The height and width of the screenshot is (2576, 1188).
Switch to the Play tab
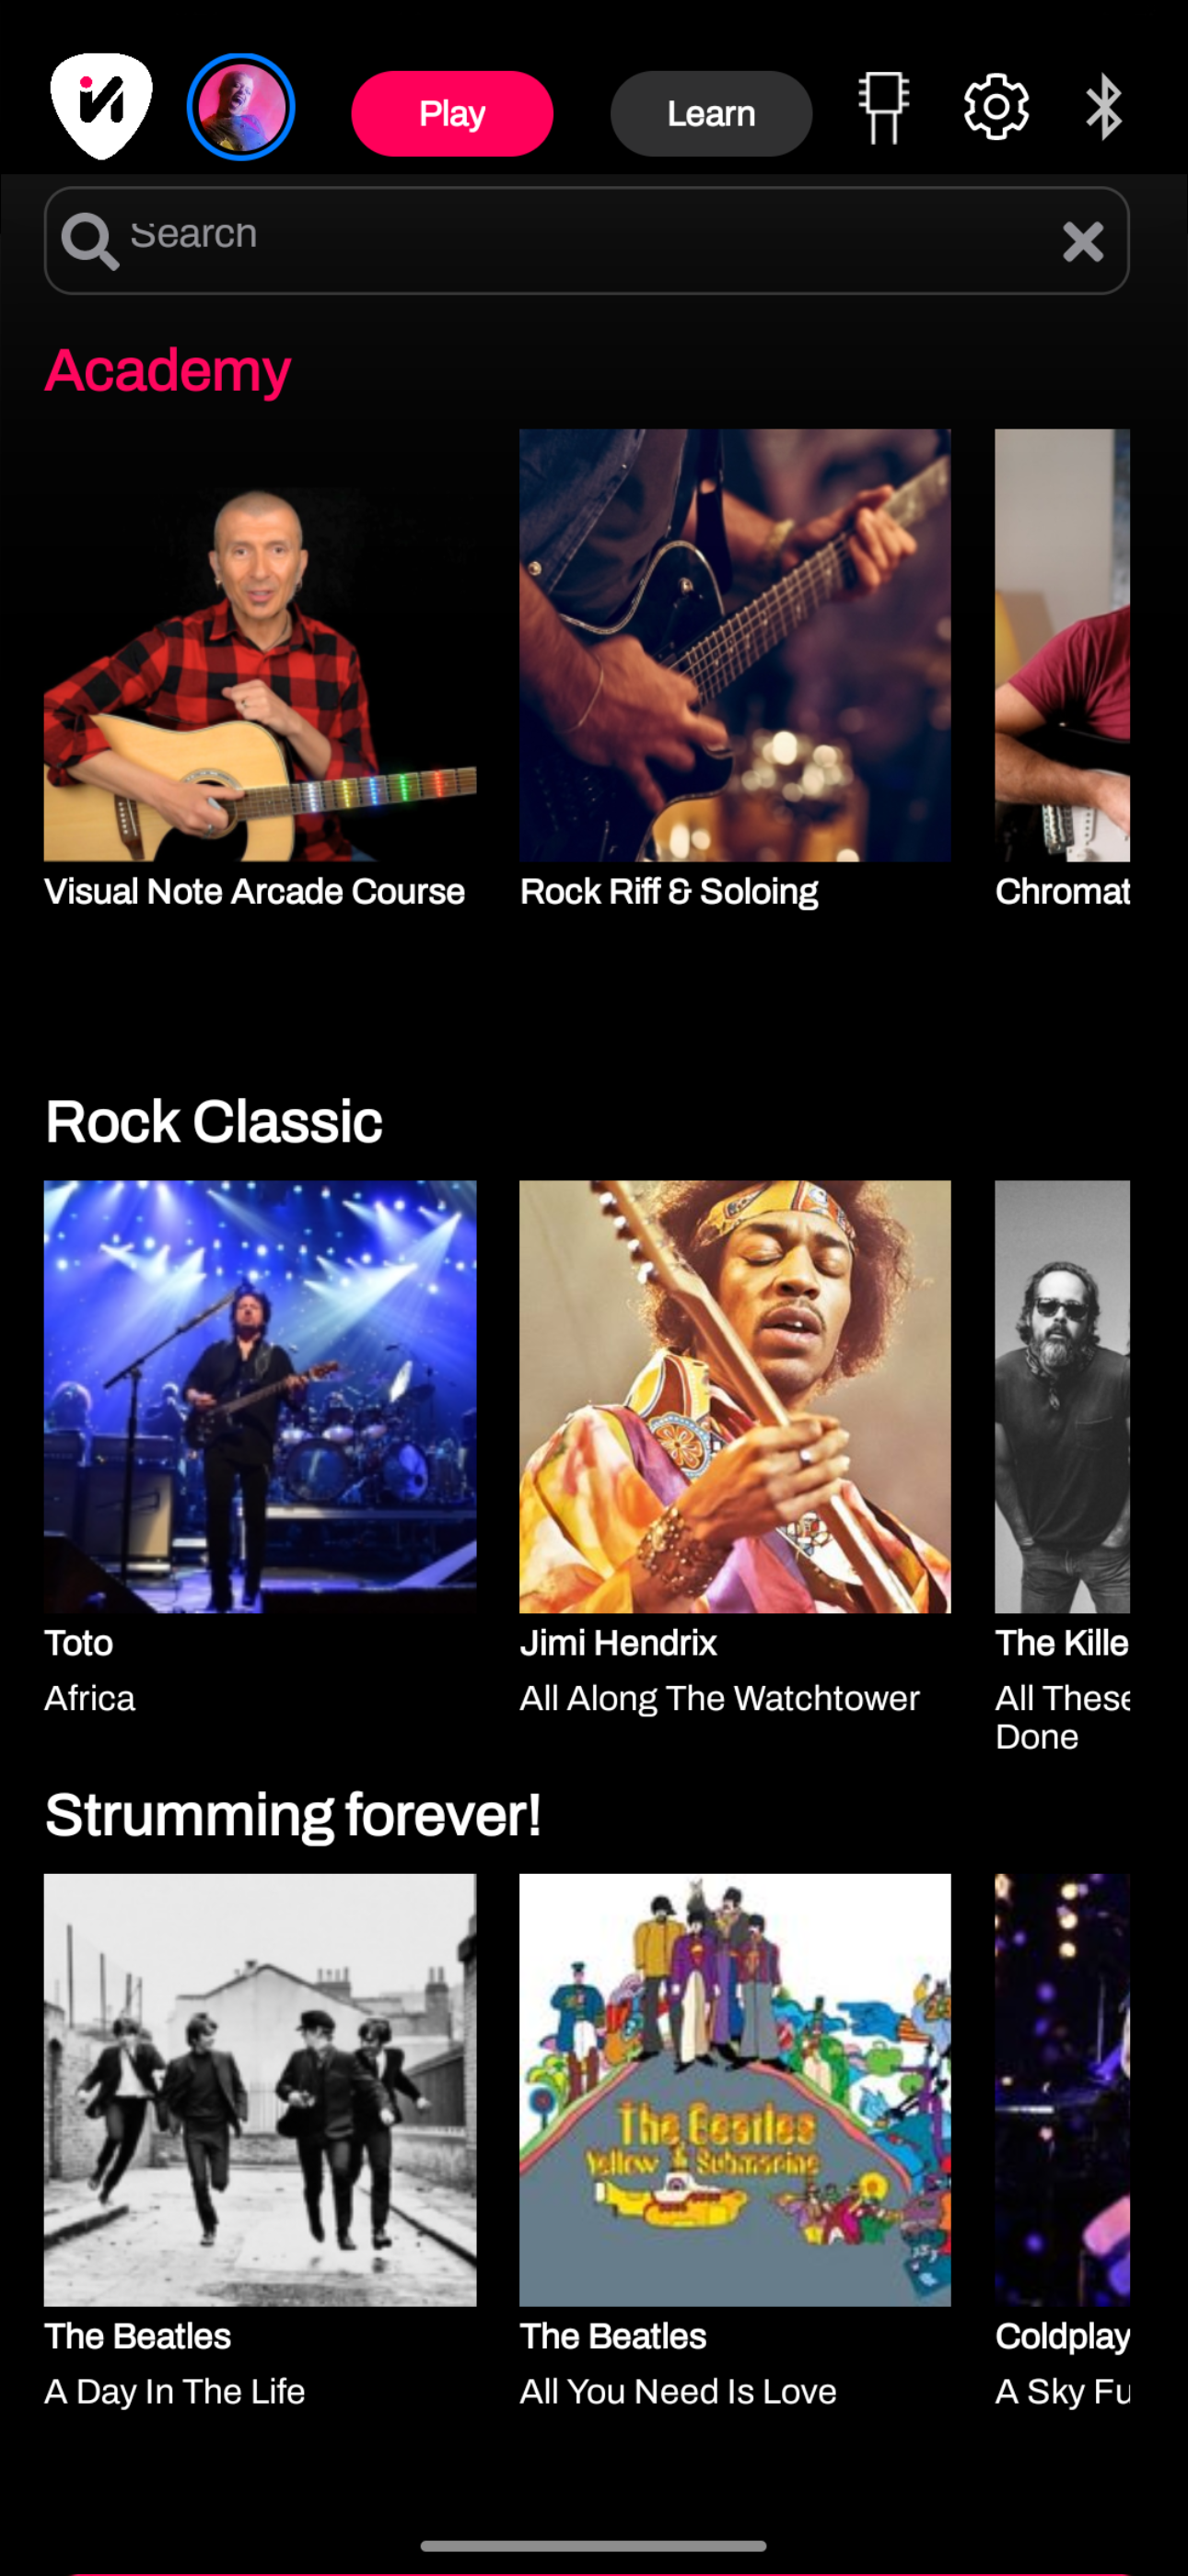click(x=452, y=113)
